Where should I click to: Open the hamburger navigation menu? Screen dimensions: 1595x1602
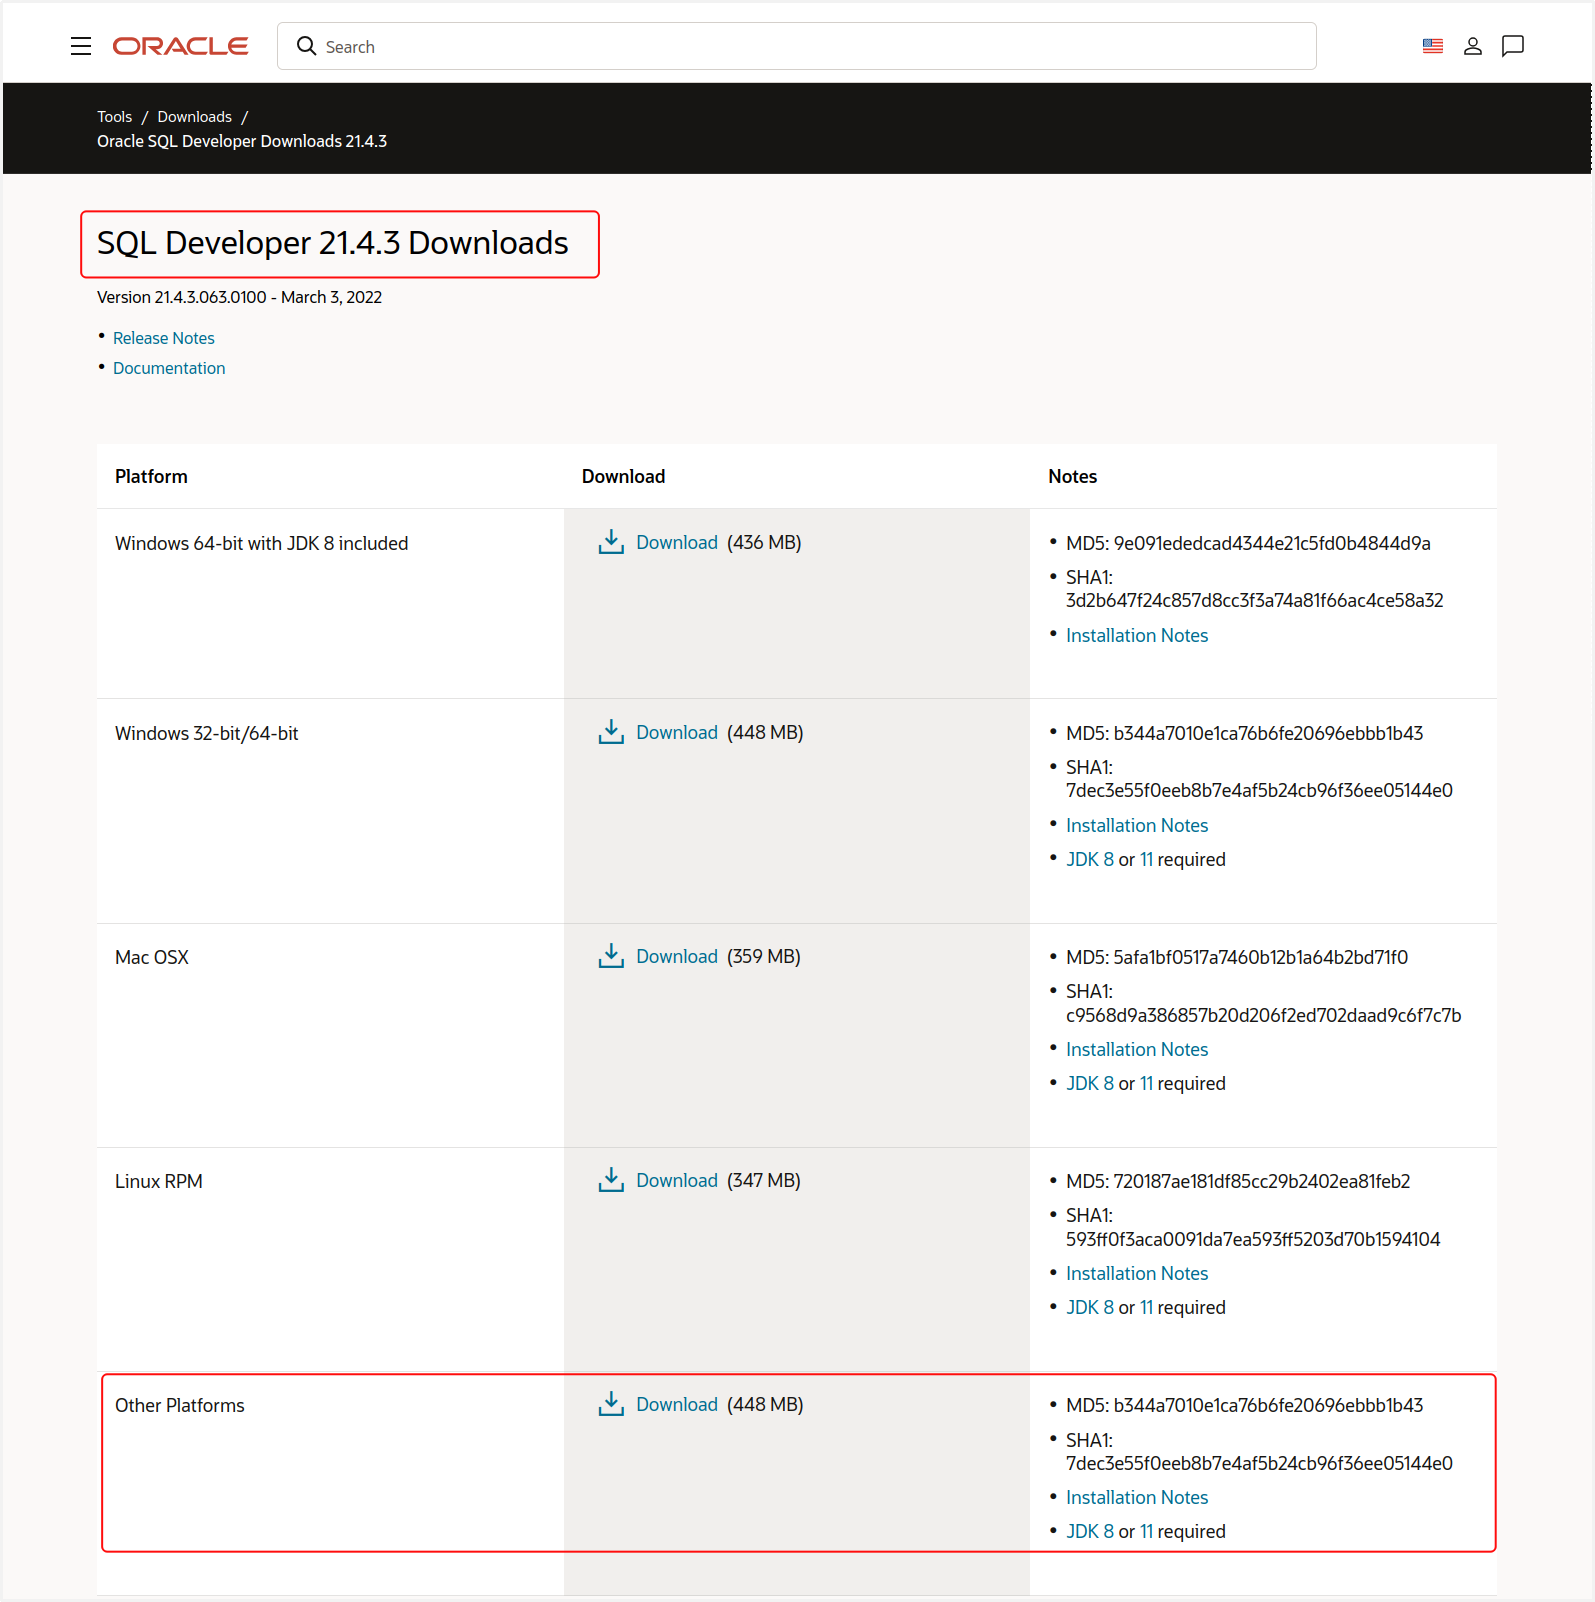click(x=81, y=46)
